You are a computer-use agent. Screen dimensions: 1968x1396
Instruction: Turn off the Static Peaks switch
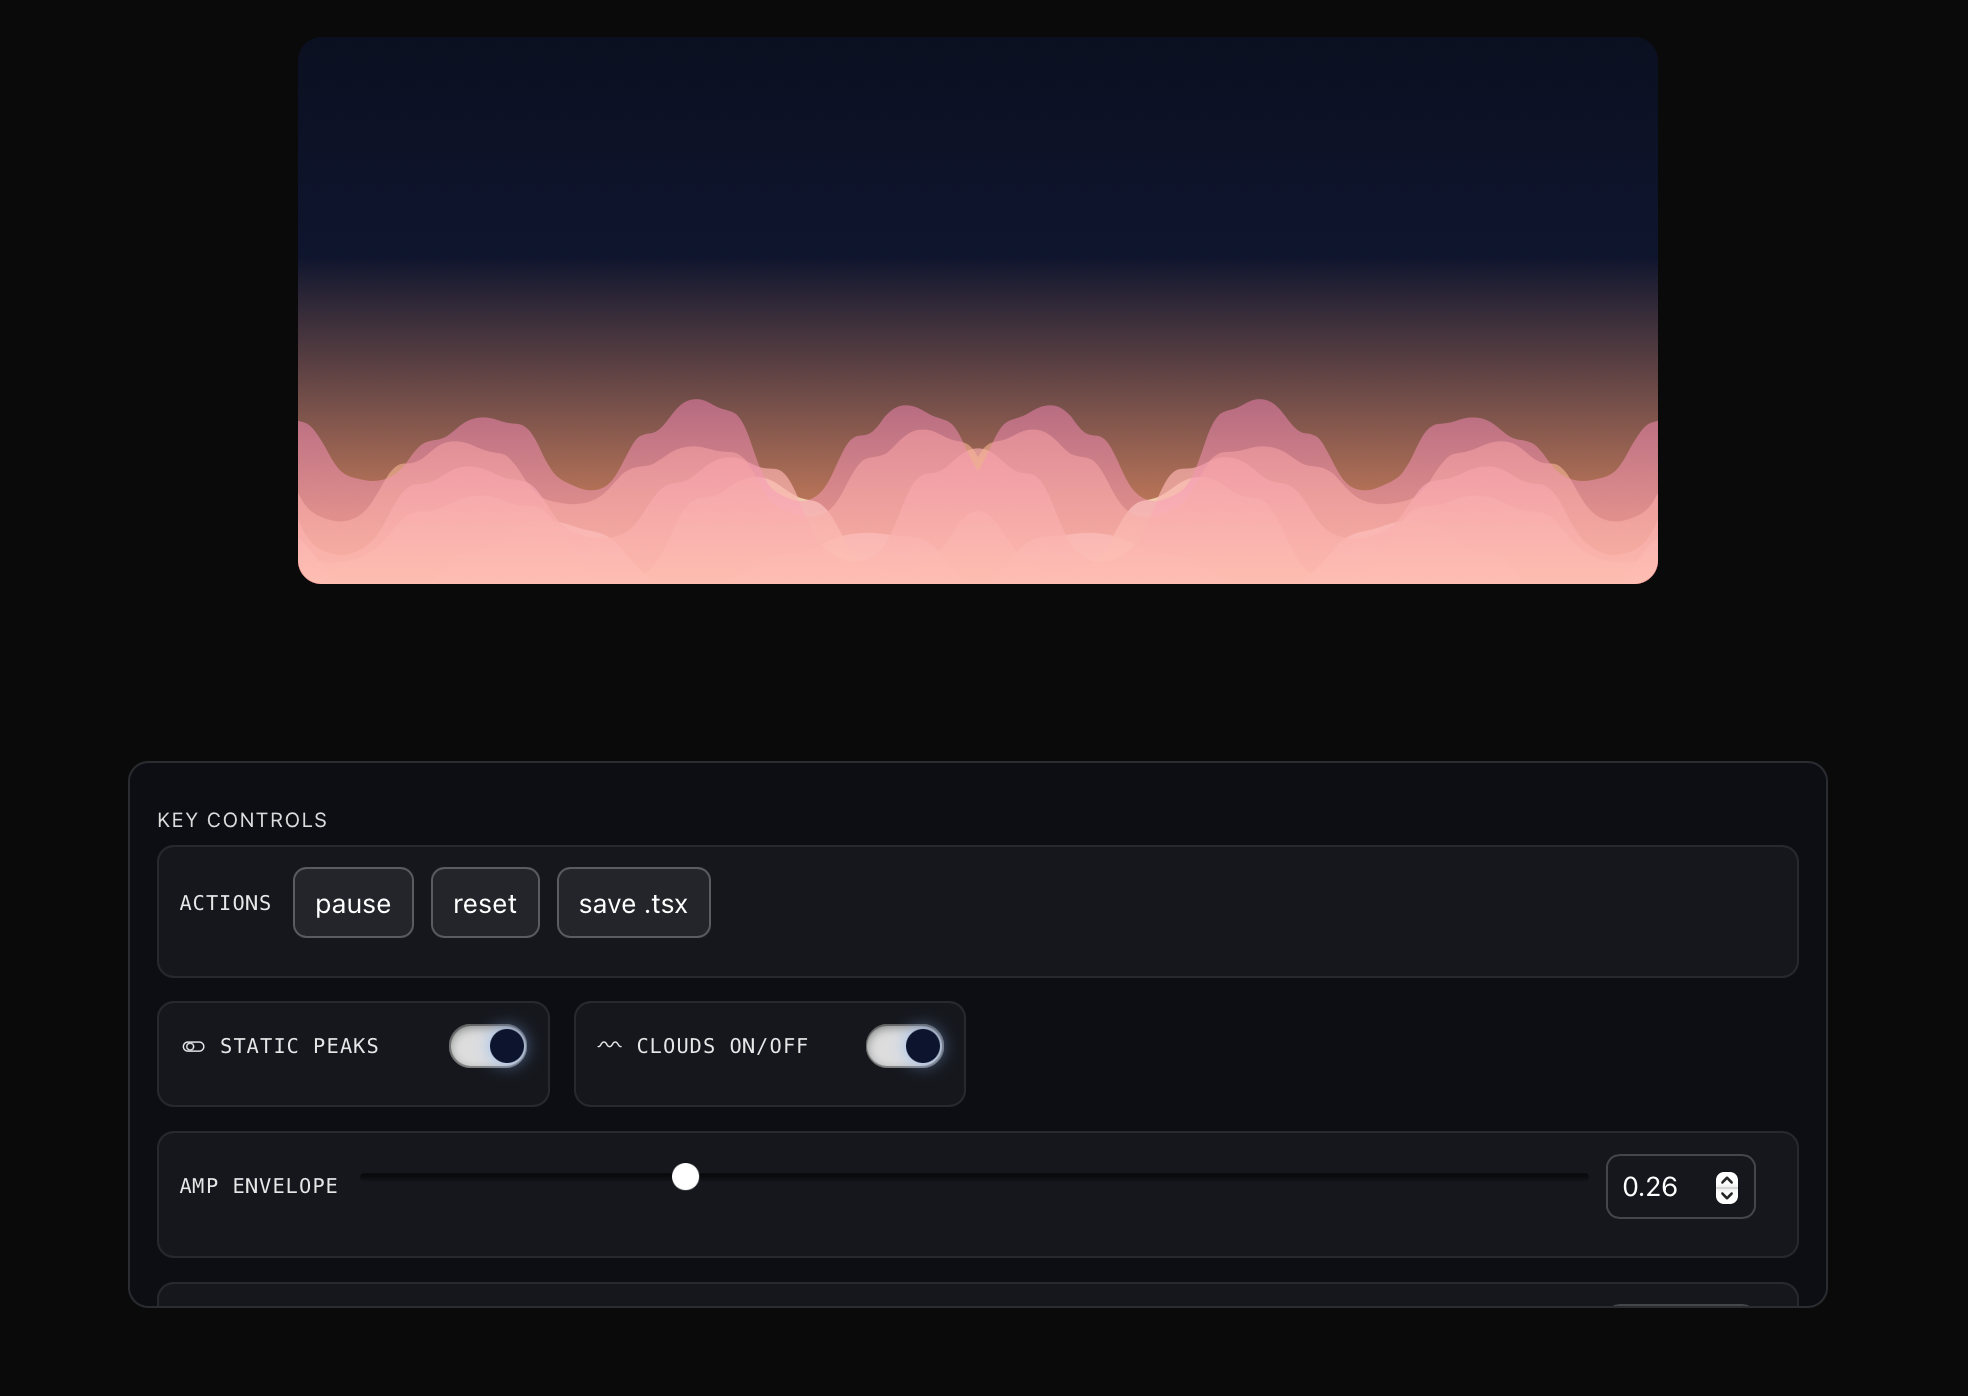488,1046
